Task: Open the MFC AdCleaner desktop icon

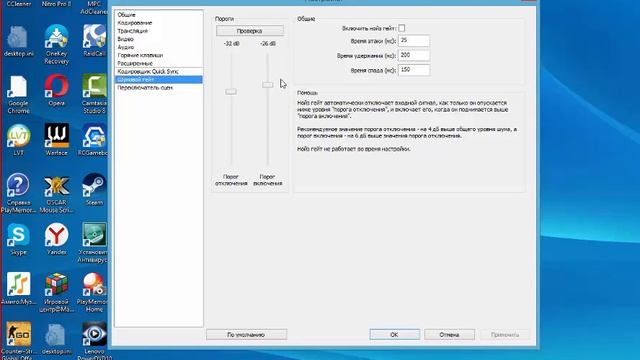Action: pyautogui.click(x=94, y=7)
